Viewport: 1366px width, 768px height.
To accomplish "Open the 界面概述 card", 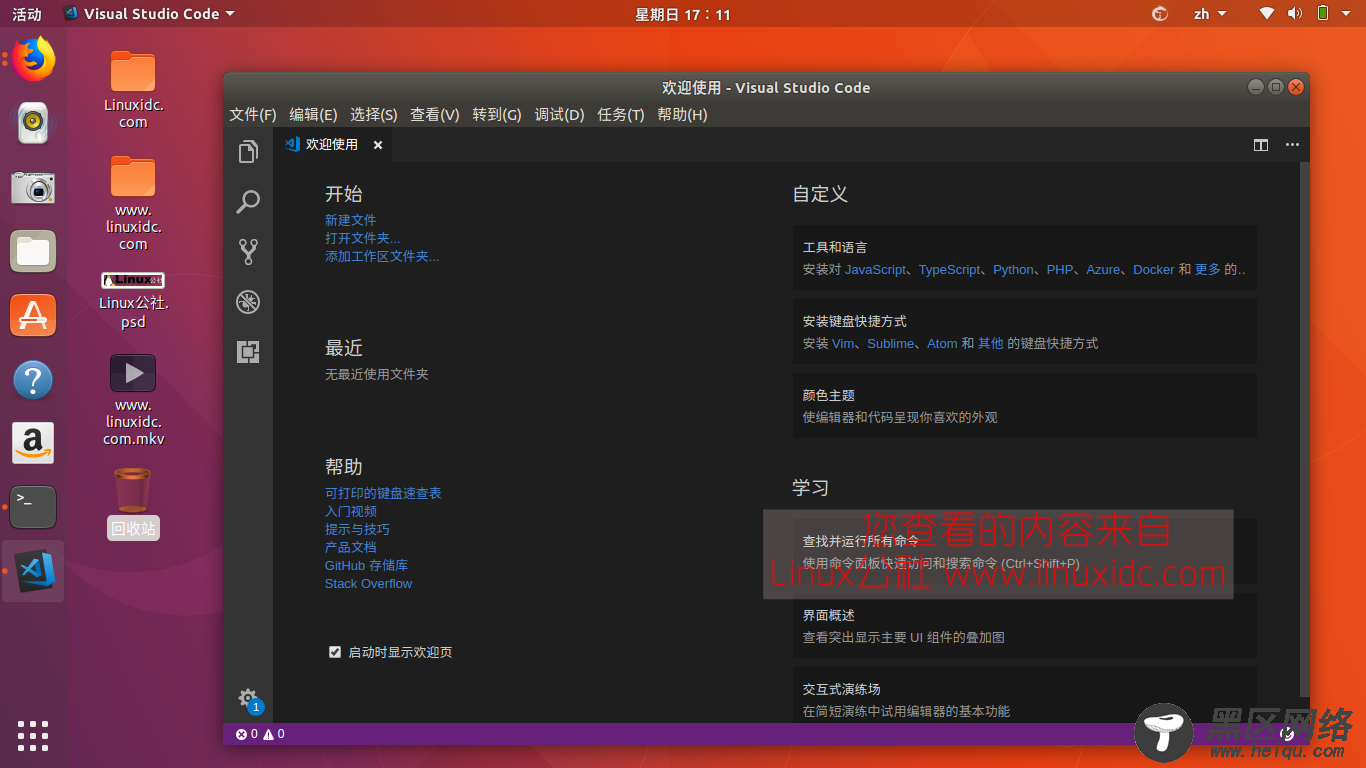I will tap(1024, 626).
